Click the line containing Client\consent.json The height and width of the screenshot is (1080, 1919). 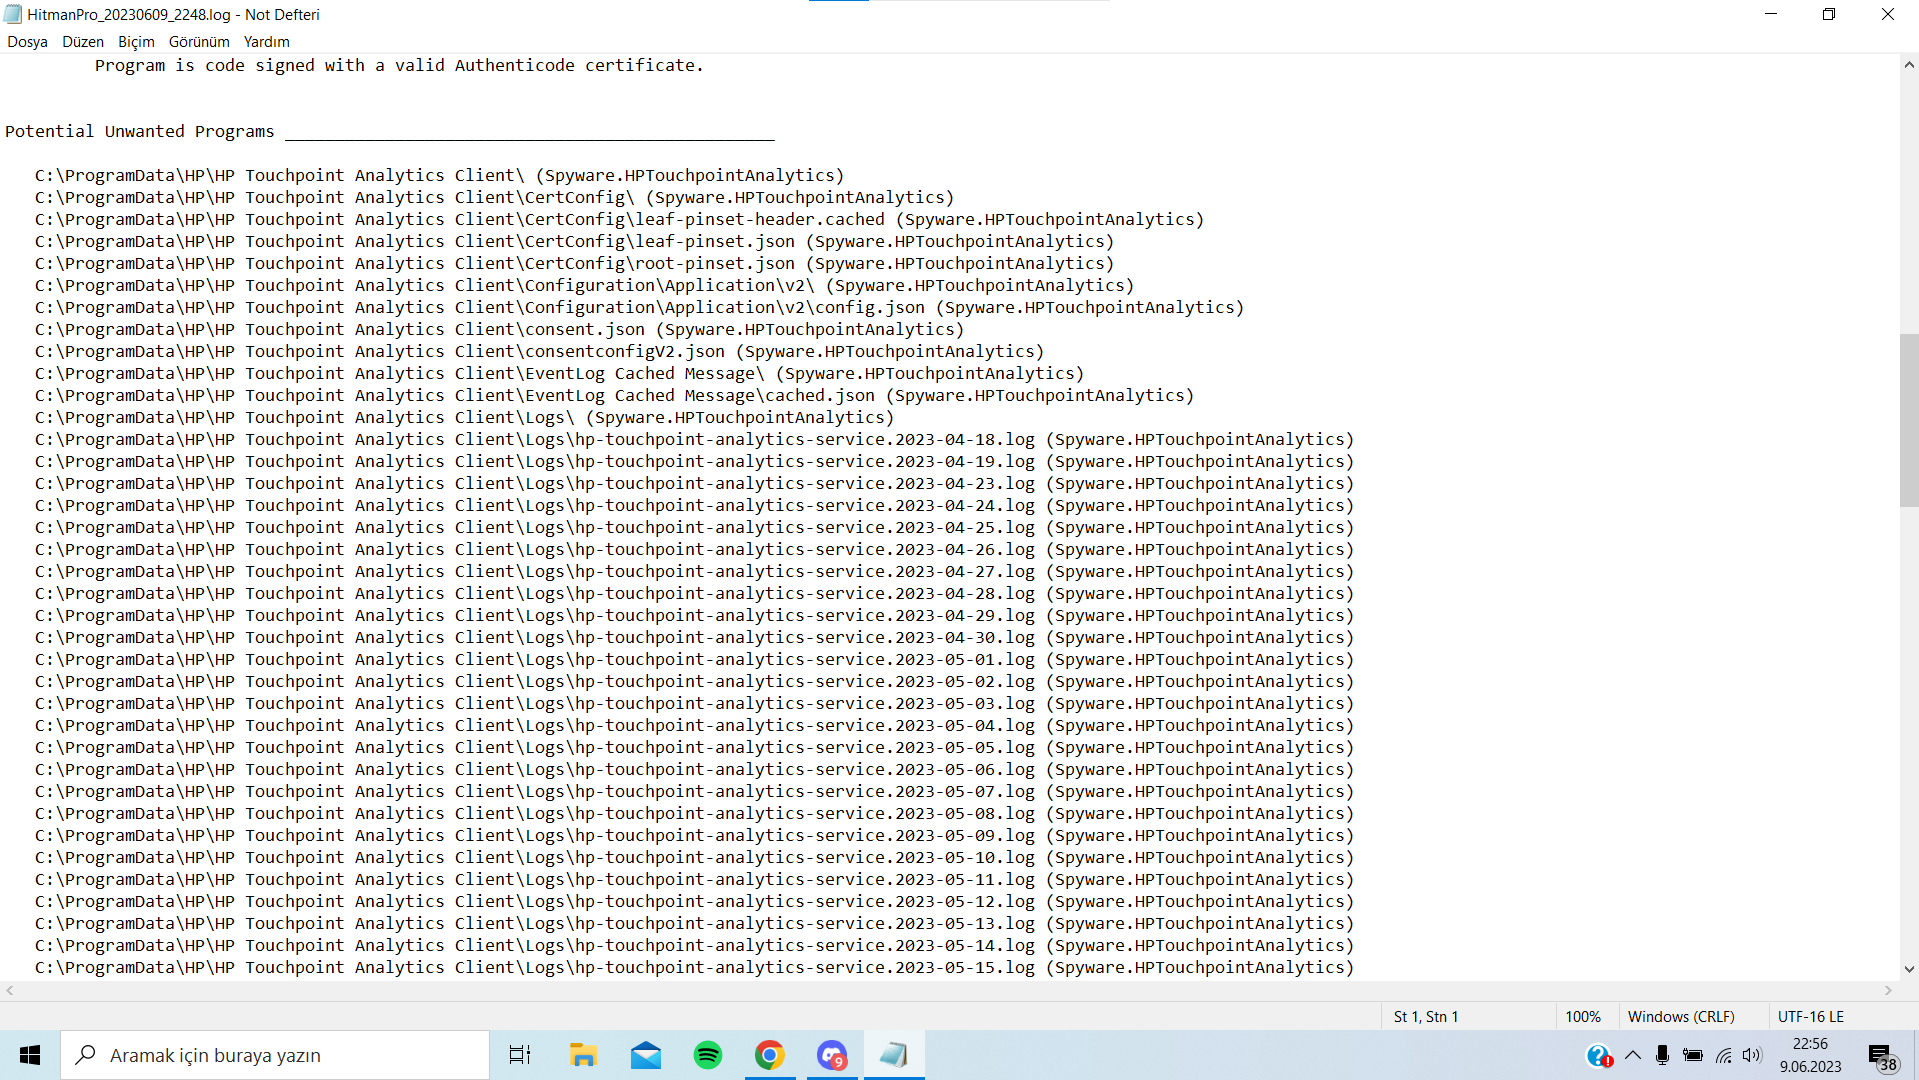pos(500,329)
